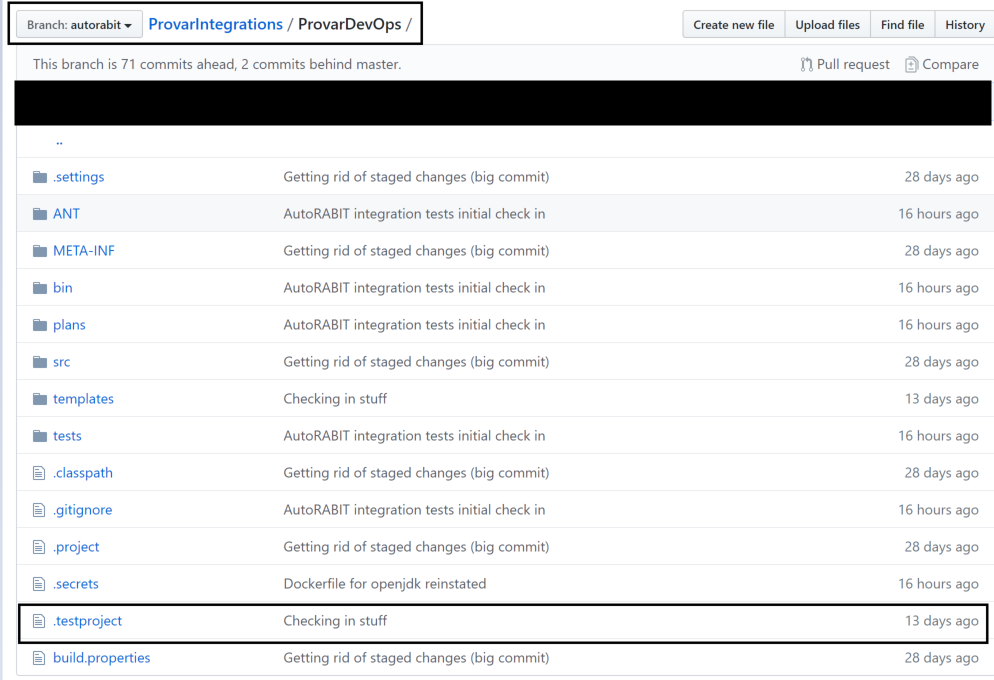Viewport: 994px width, 680px height.
Task: Open the commit message for ANT
Action: click(414, 214)
